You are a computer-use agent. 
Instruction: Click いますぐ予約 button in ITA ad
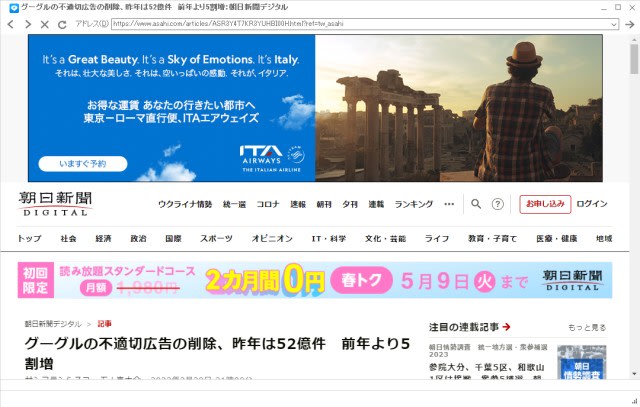pyautogui.click(x=83, y=164)
